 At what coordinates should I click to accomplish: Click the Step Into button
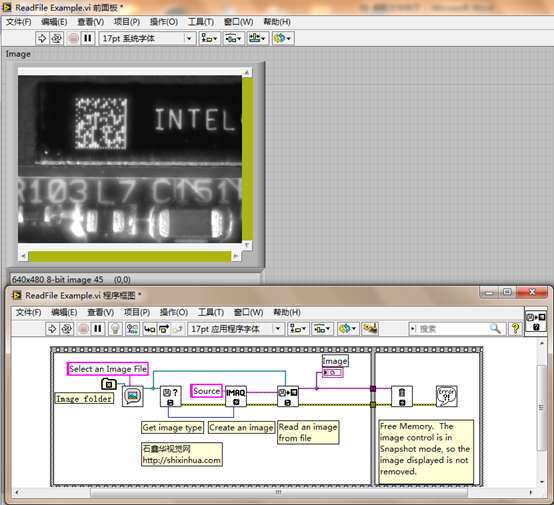click(x=149, y=329)
